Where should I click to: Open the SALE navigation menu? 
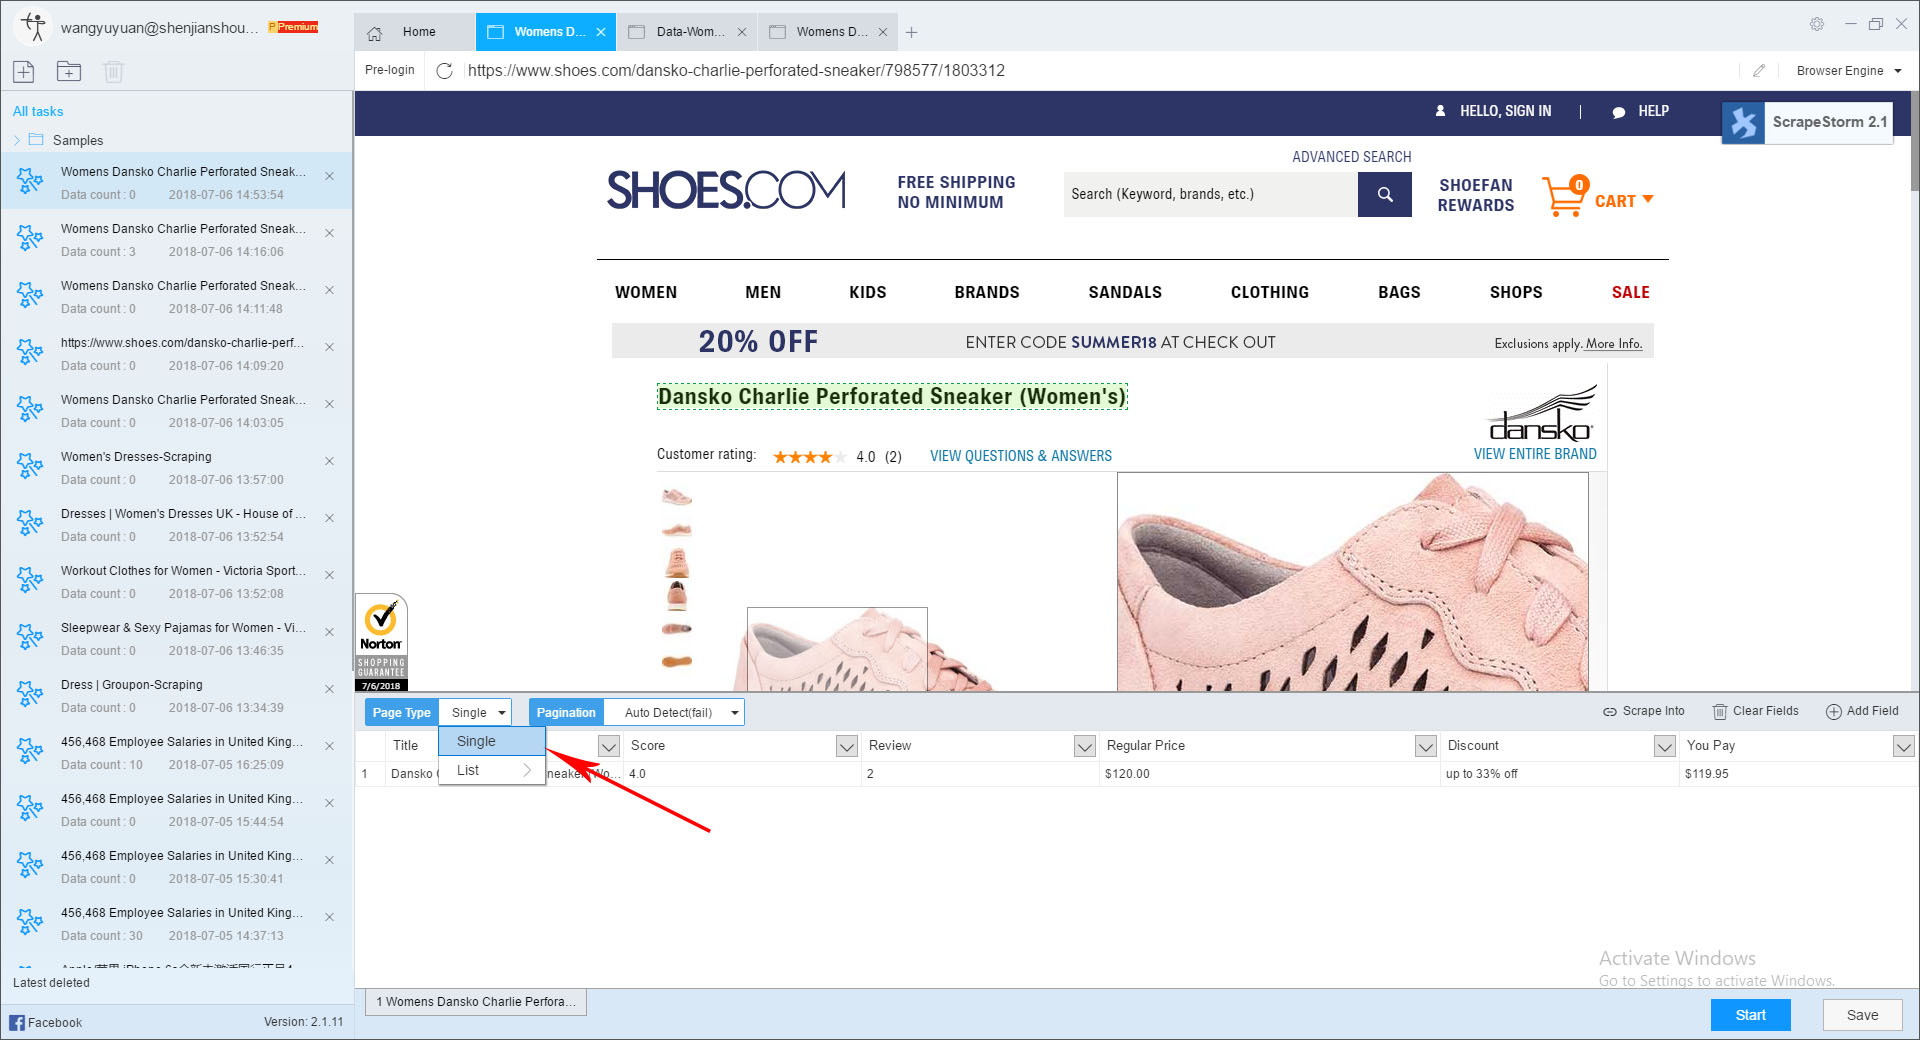(1630, 292)
